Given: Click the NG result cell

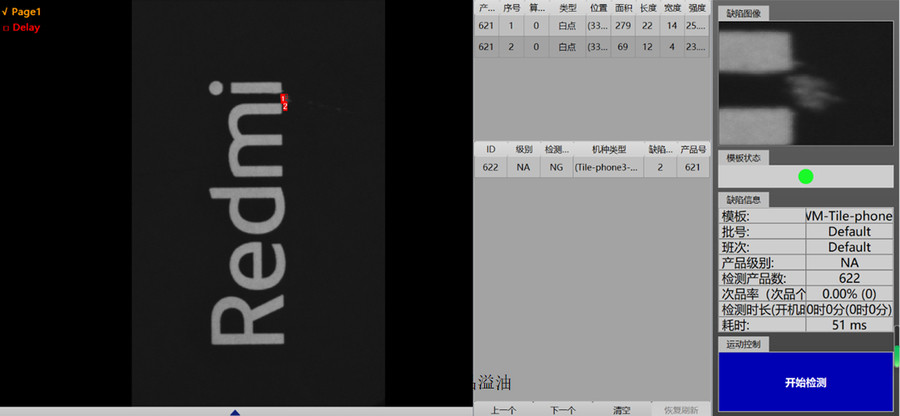Looking at the screenshot, I should pos(557,168).
